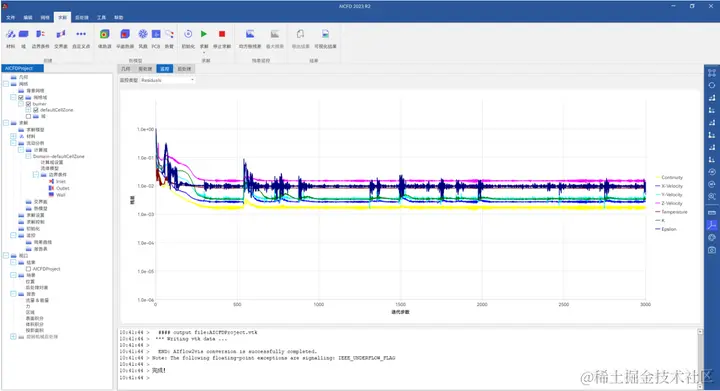Expand the last collapsed node in project tree
This screenshot has width=720, height=391.
[13, 337]
